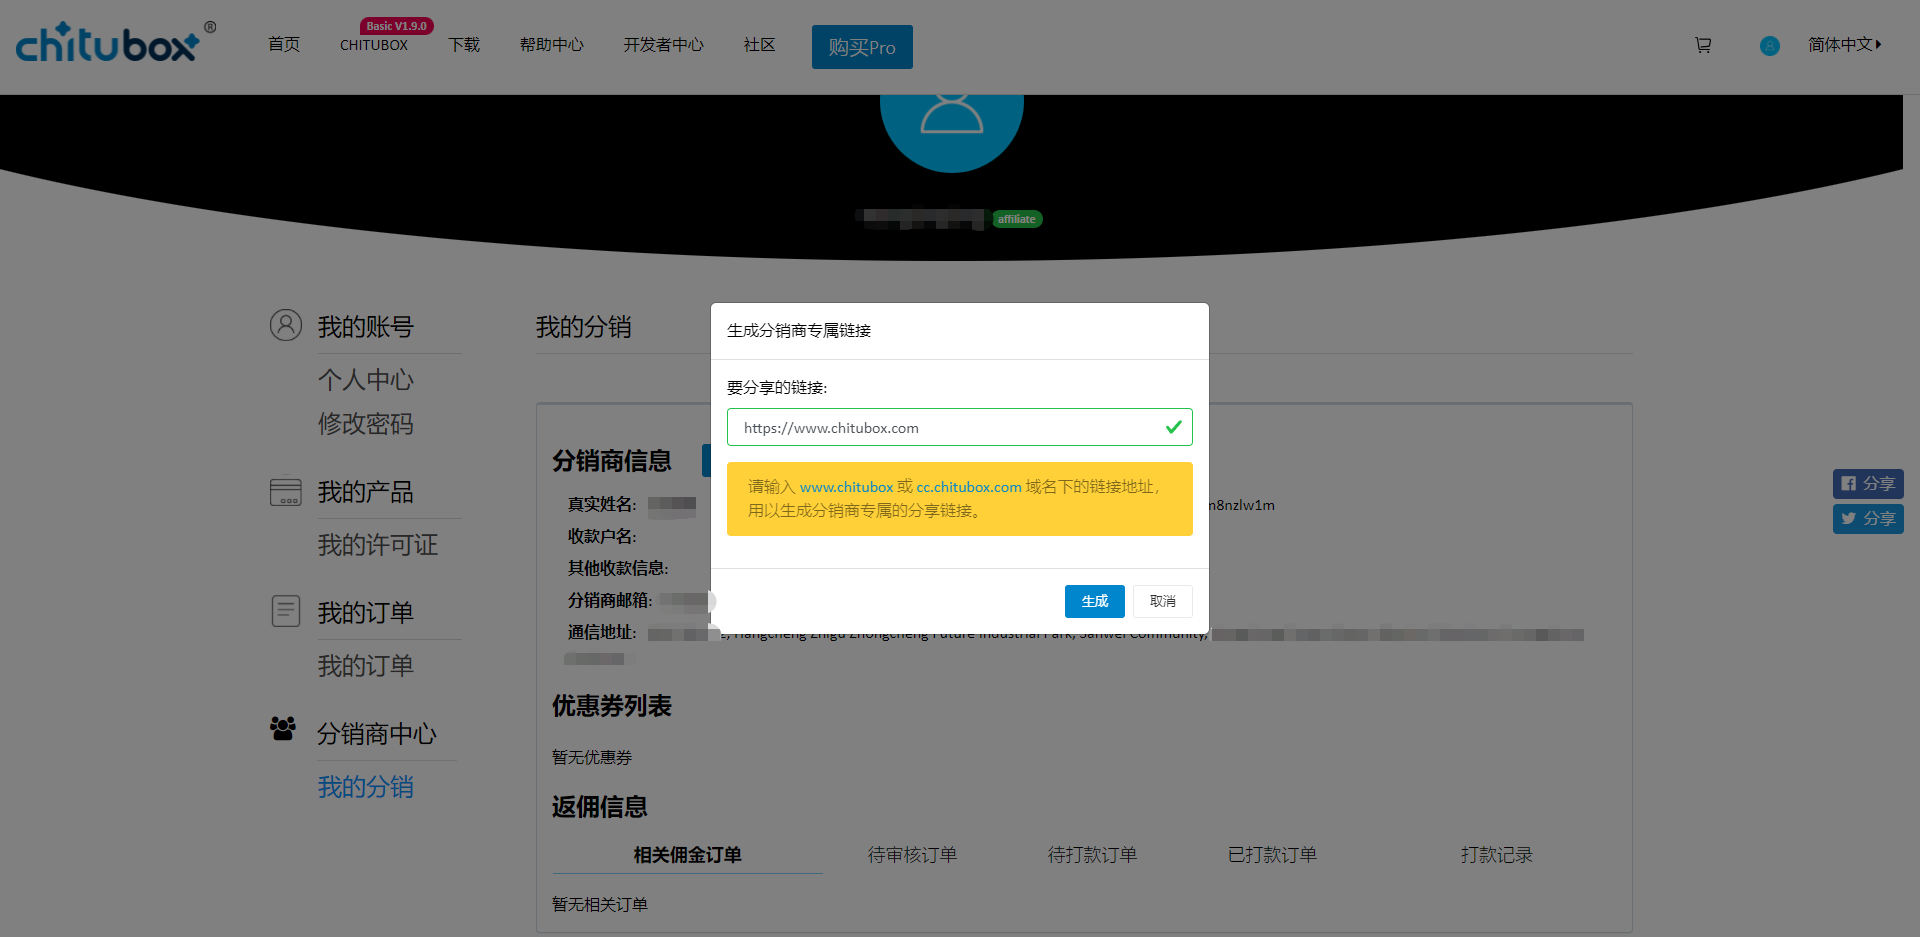Open the user avatar menu in header
This screenshot has height=937, width=1920.
click(x=1769, y=45)
